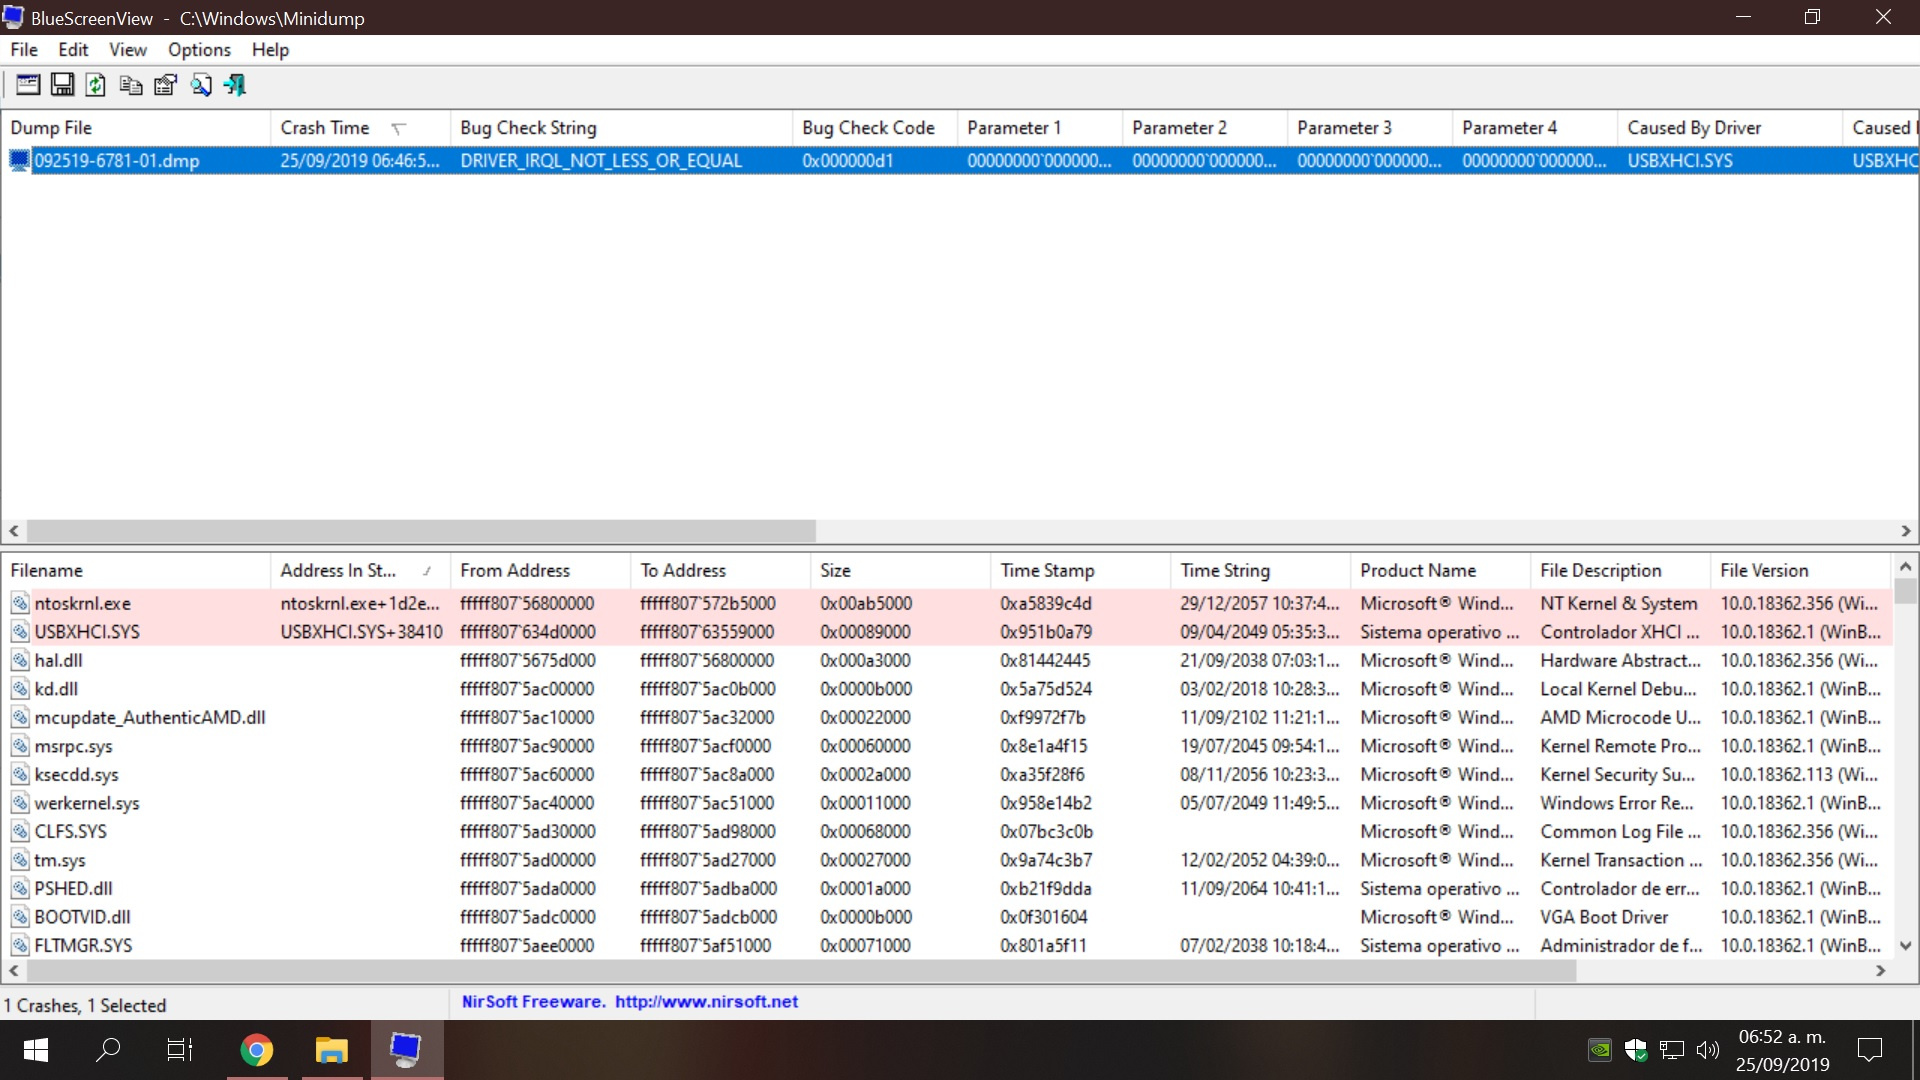1920x1080 pixels.
Task: Click the Exit door toolbar icon
Action: click(235, 85)
